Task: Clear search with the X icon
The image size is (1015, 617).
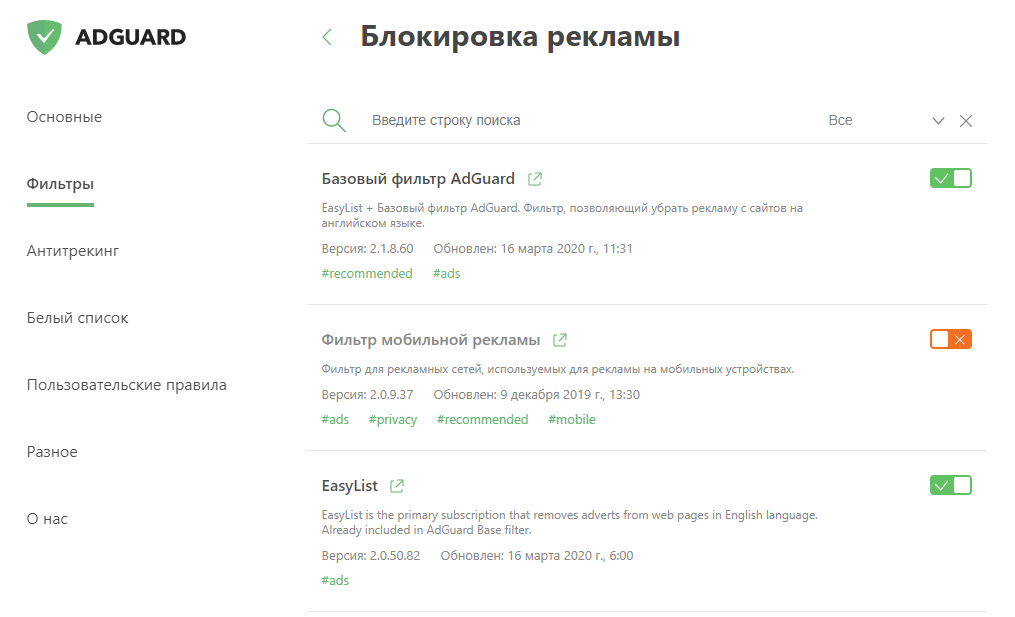Action: [x=966, y=121]
